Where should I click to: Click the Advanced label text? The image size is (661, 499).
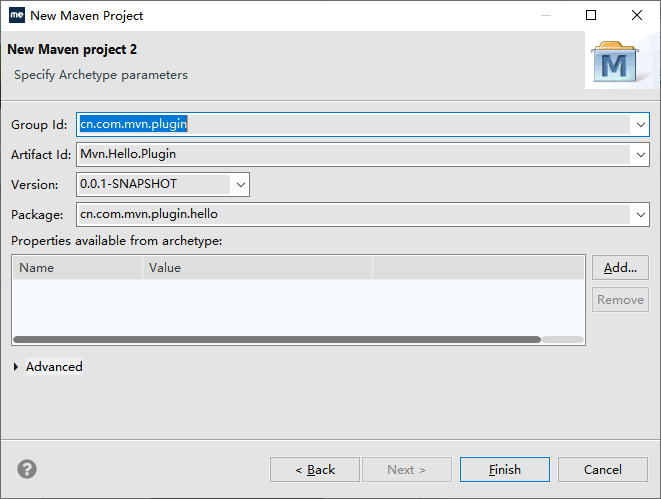coord(54,367)
